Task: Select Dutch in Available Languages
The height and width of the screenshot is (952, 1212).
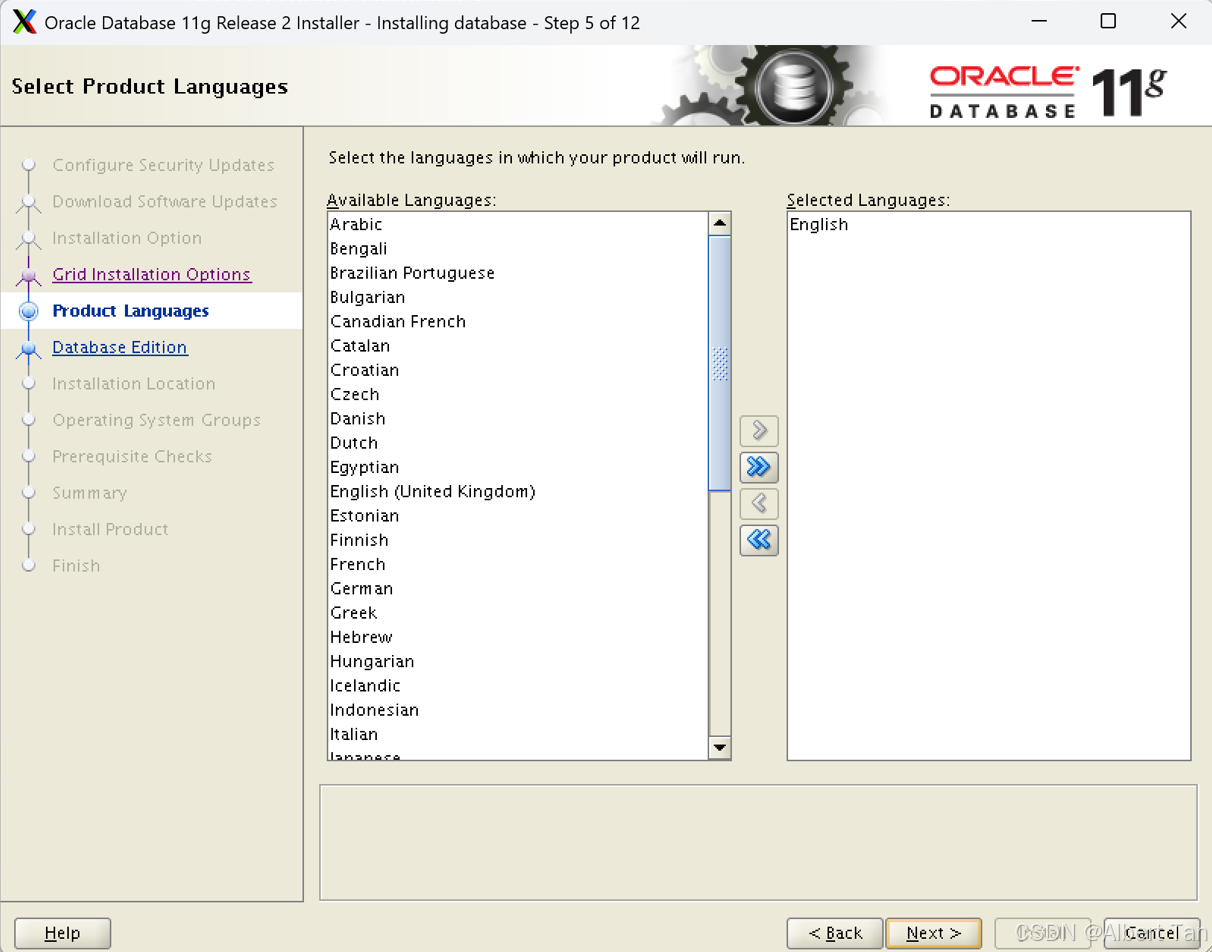Action: (517, 443)
